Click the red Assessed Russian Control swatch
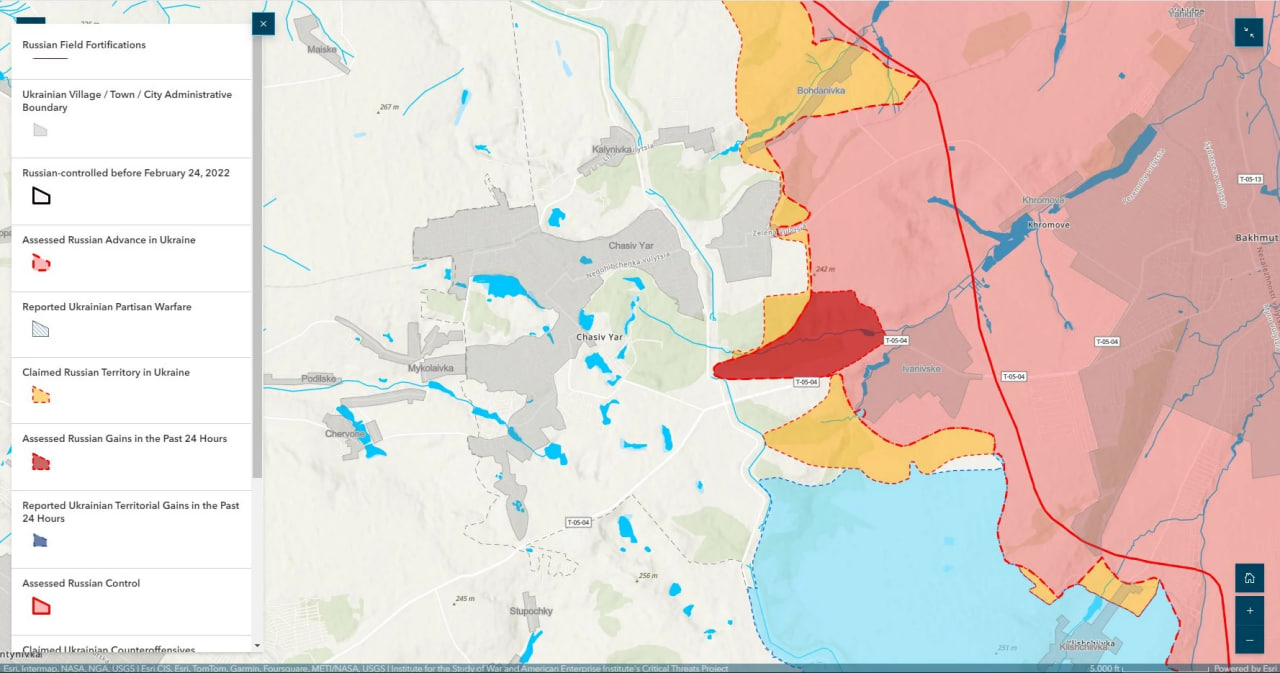The height and width of the screenshot is (673, 1280). point(41,606)
